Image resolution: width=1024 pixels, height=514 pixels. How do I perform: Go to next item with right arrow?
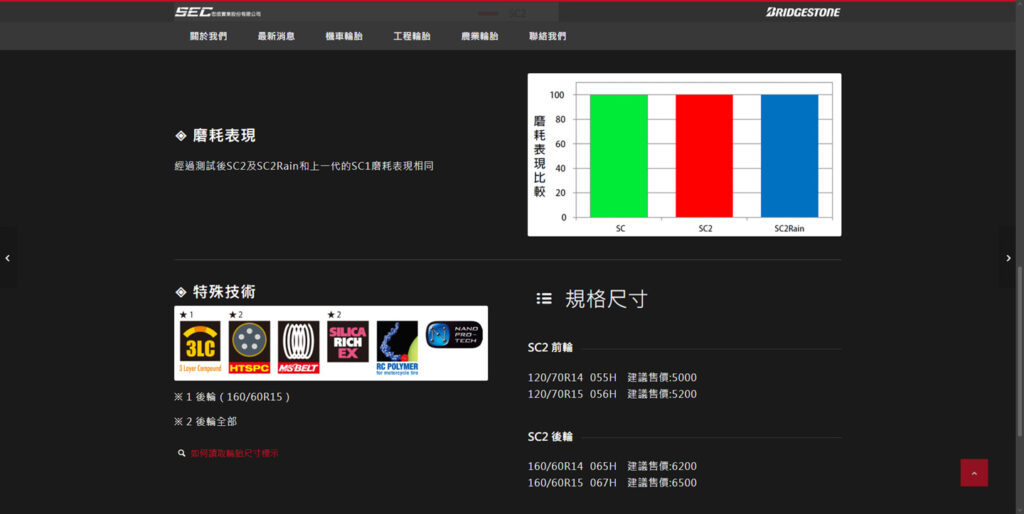[x=1008, y=258]
